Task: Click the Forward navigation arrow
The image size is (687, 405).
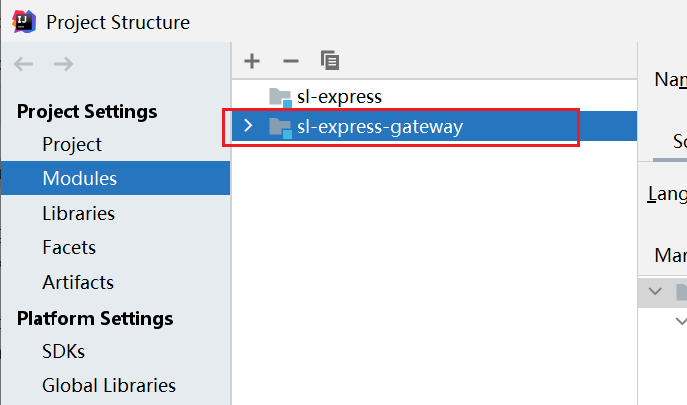Action: (64, 64)
